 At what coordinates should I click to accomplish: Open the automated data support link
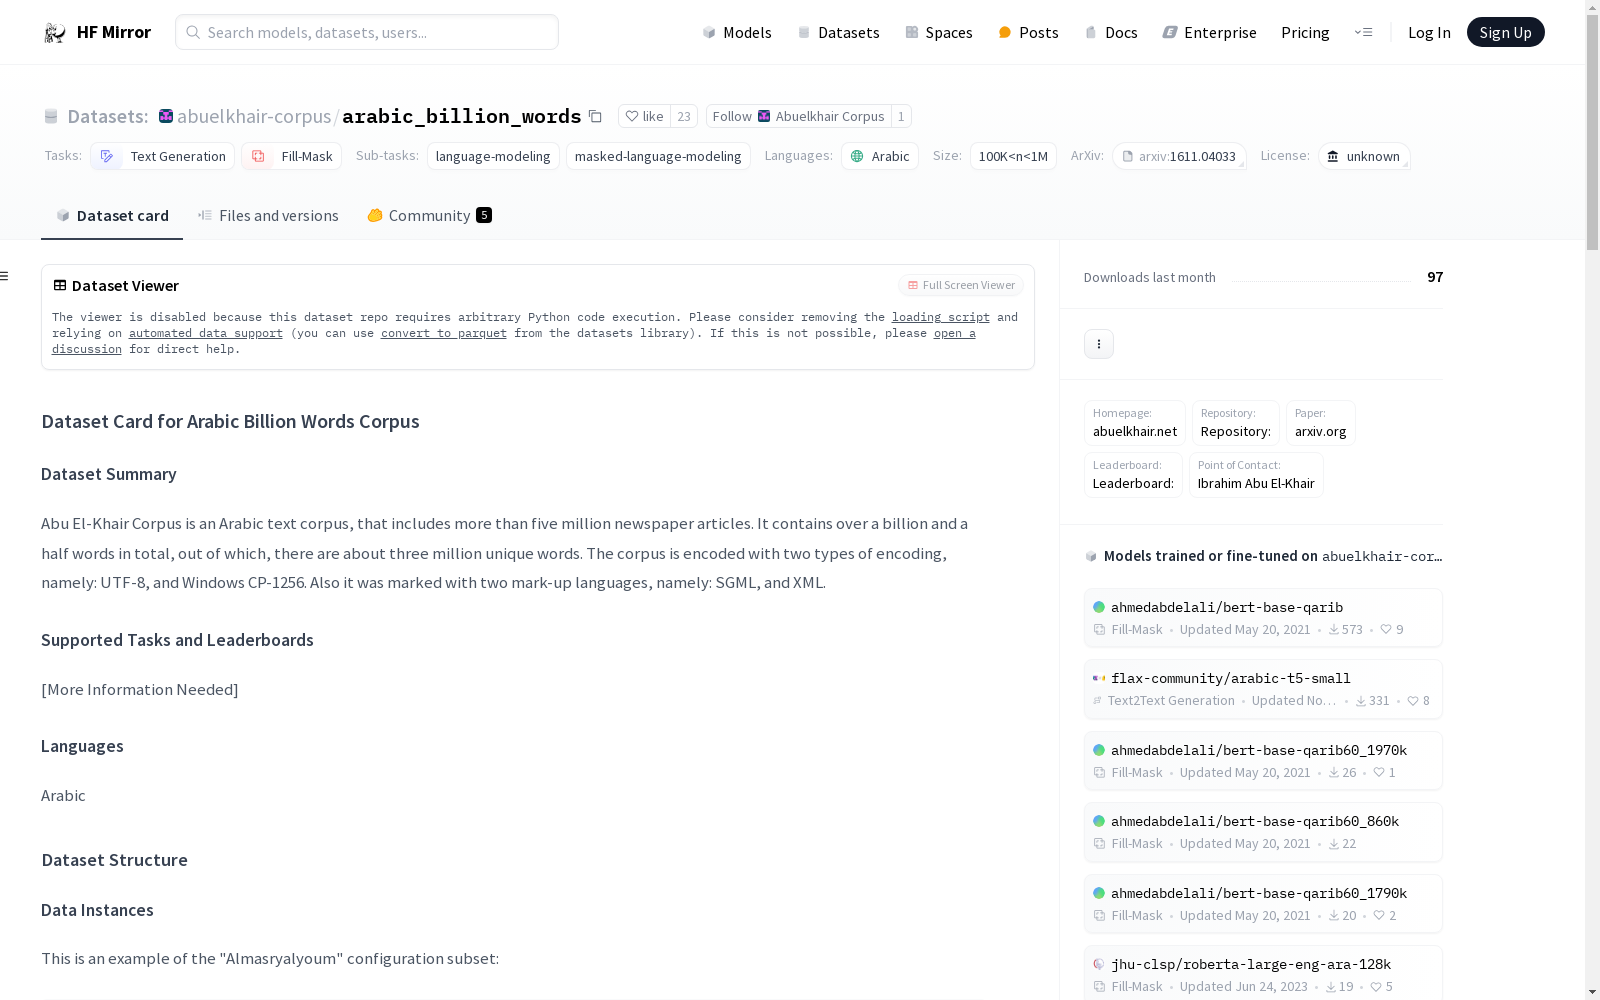[206, 333]
